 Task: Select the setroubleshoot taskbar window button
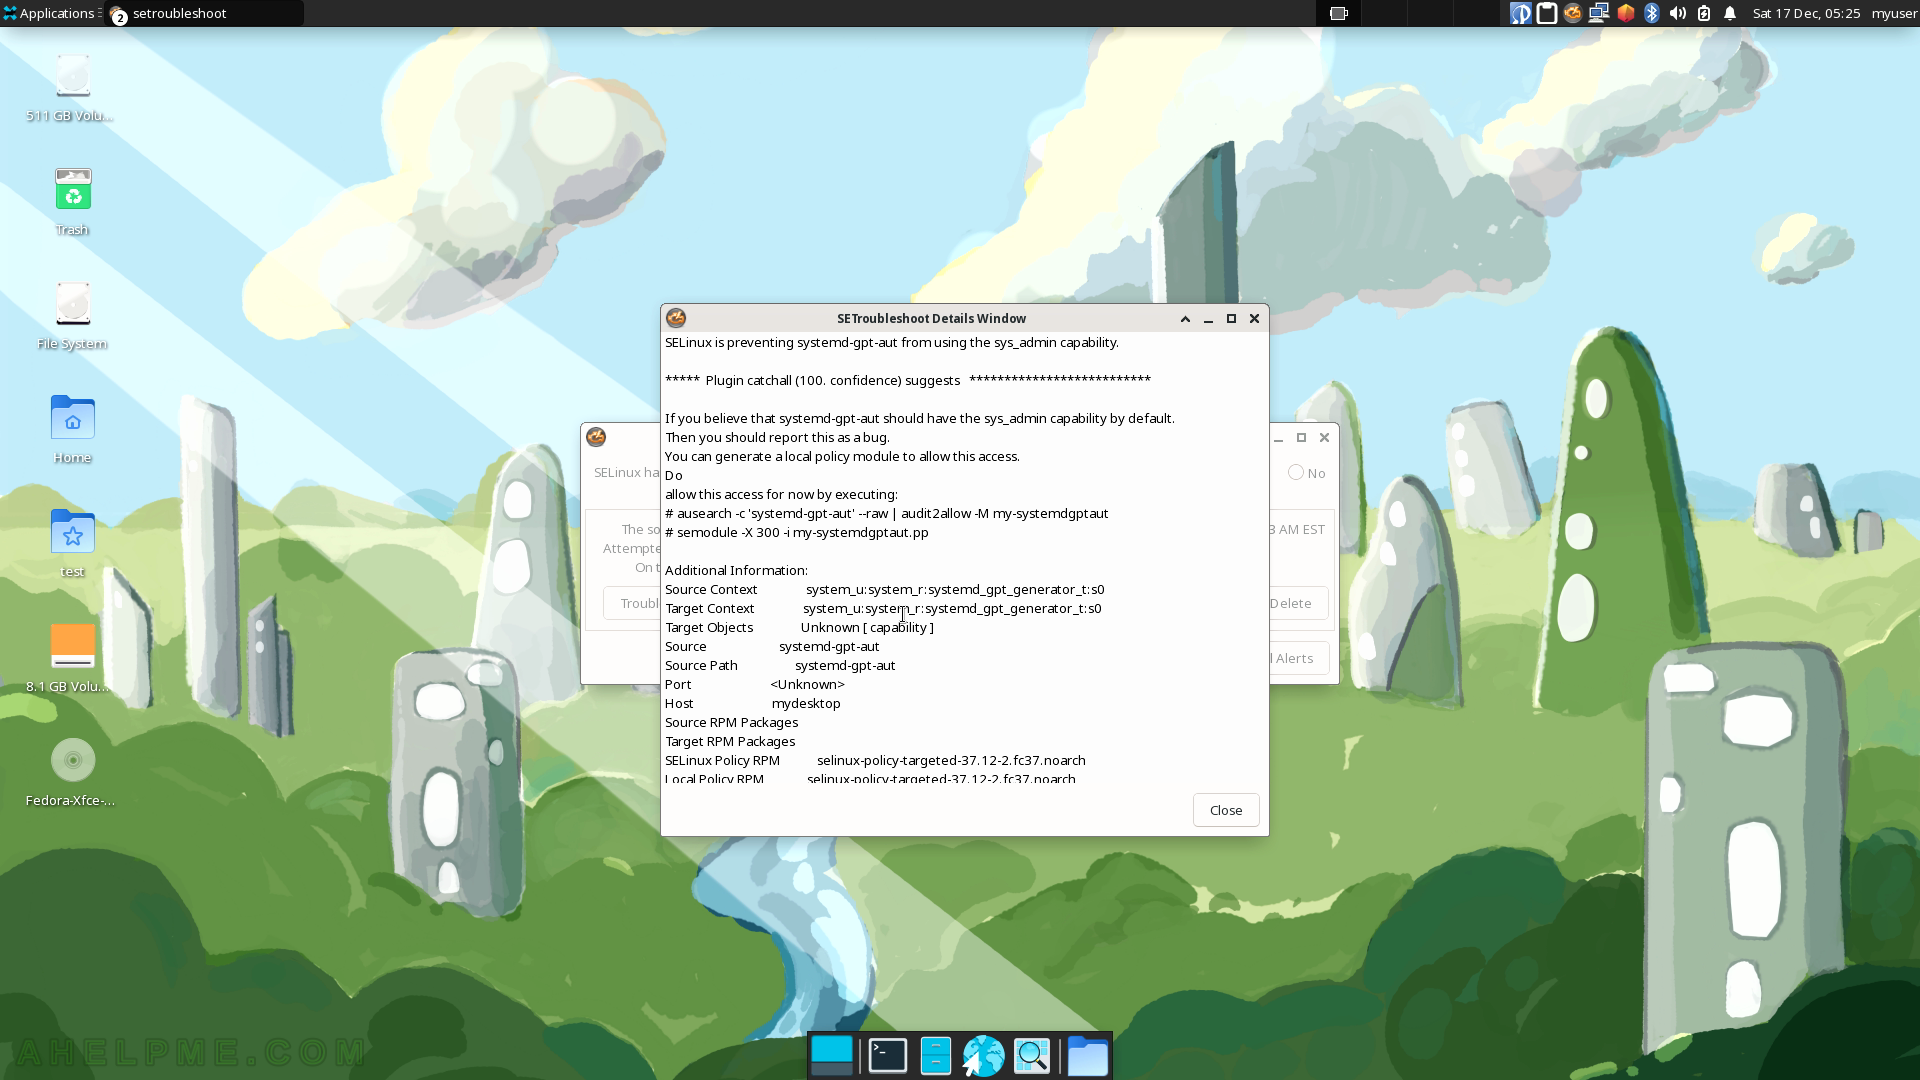pyautogui.click(x=204, y=13)
